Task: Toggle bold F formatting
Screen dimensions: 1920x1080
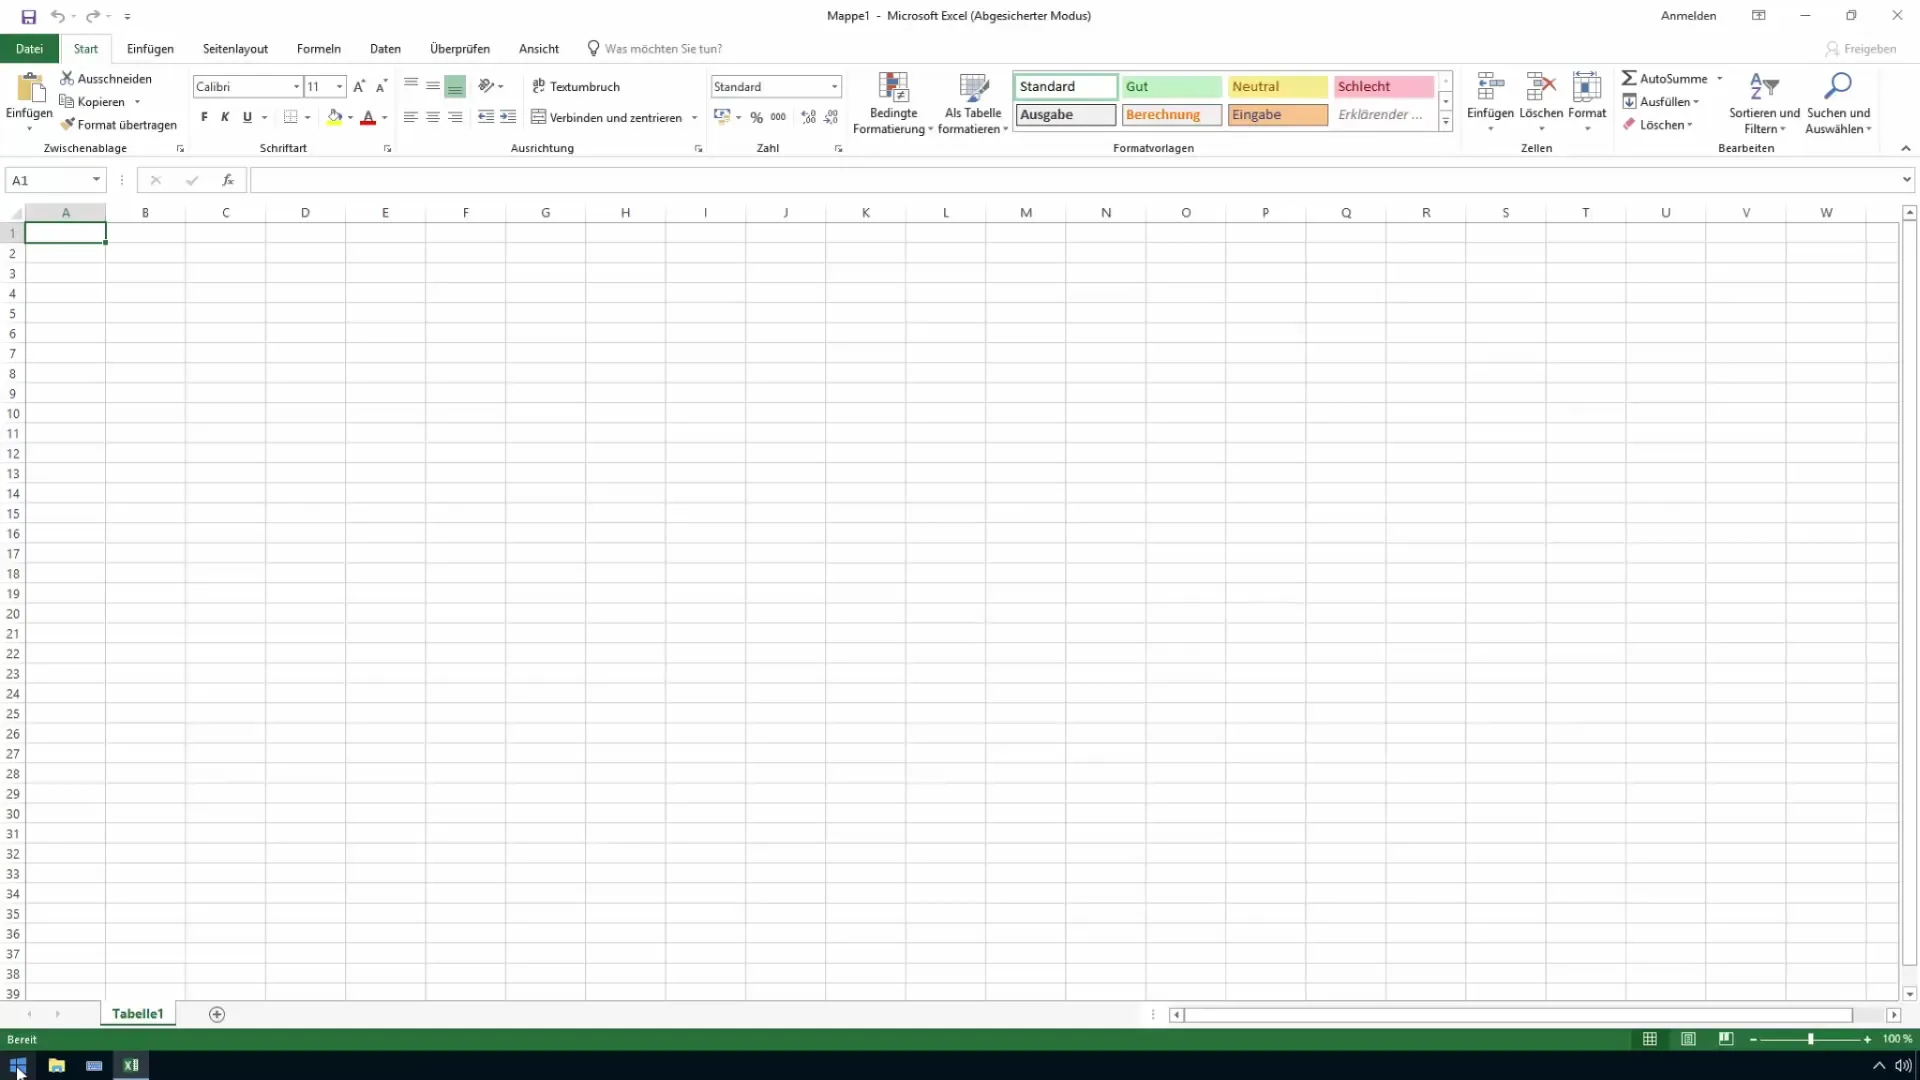Action: tap(204, 117)
